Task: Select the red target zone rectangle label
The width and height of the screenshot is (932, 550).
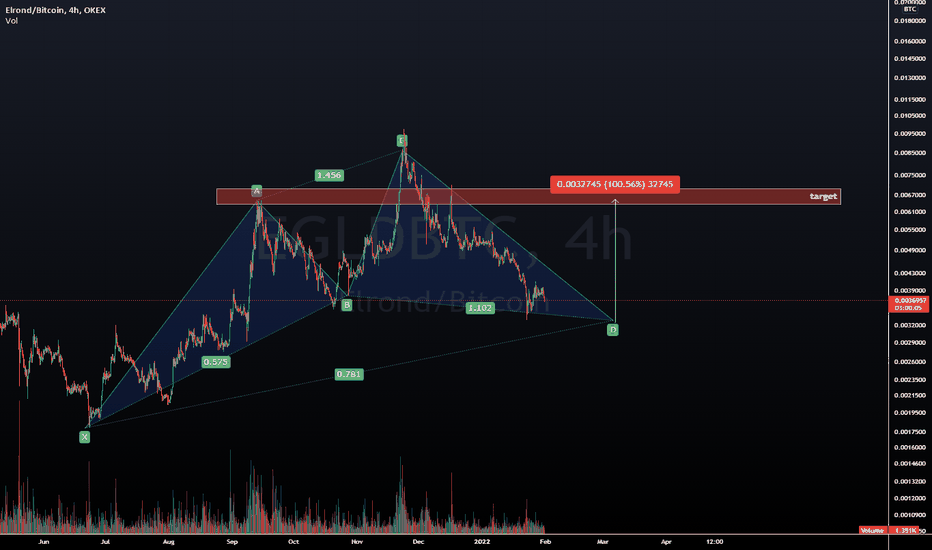Action: 823,196
